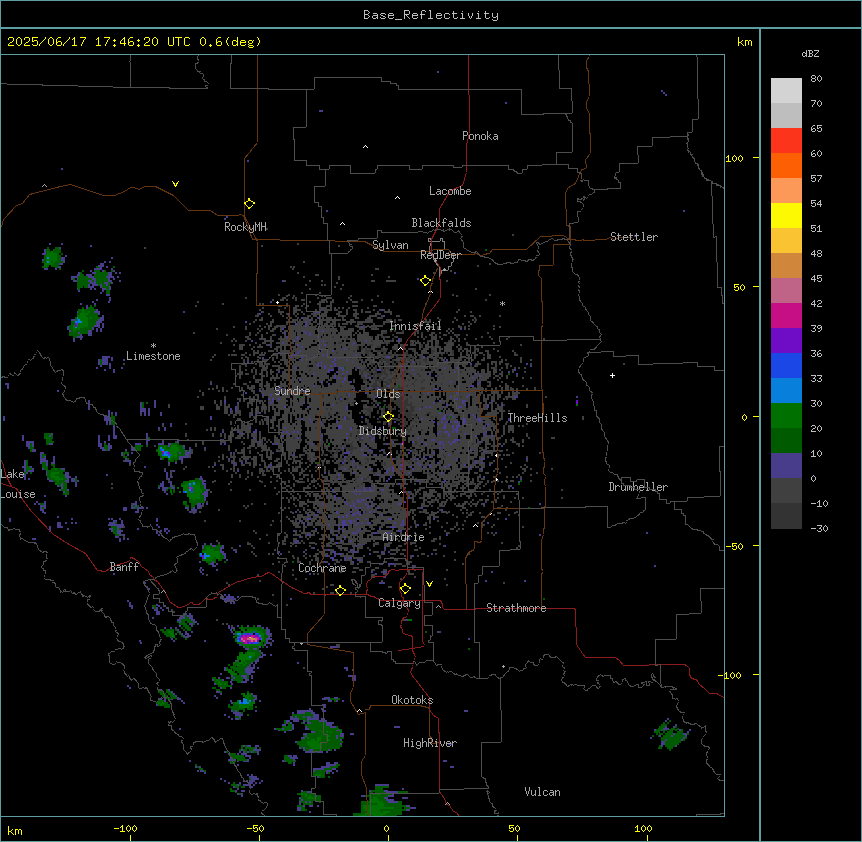Click the 54 dBZ yellow legend swatch
The image size is (862, 842).
786,215
